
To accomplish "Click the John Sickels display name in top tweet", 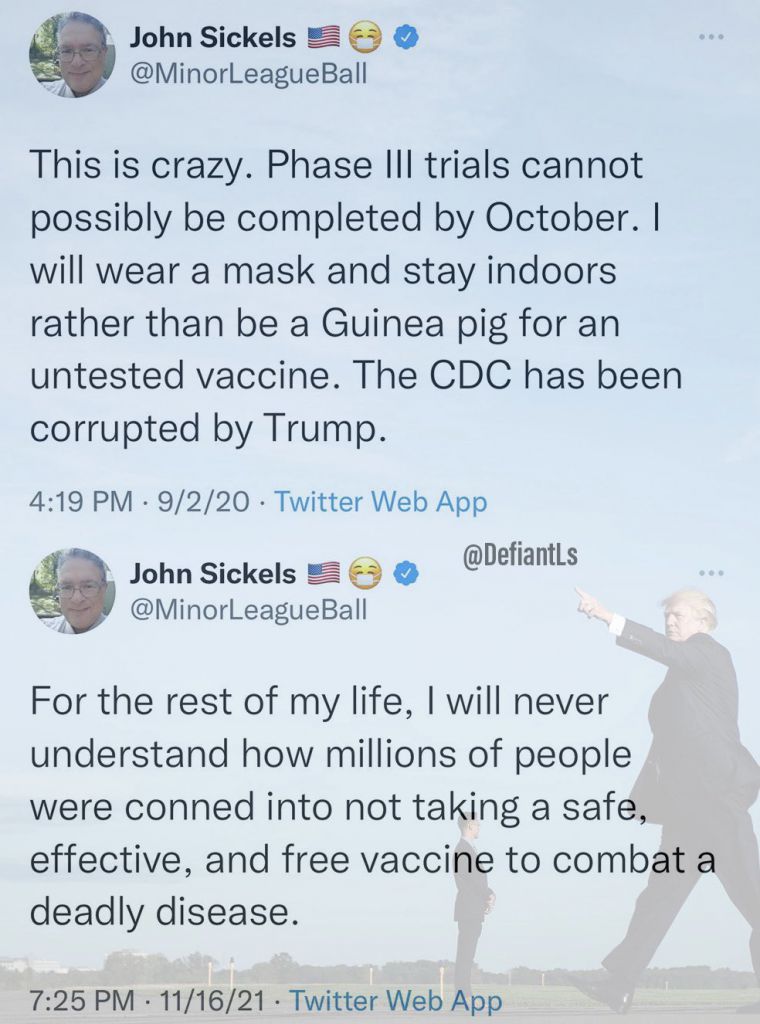I will 213,38.
